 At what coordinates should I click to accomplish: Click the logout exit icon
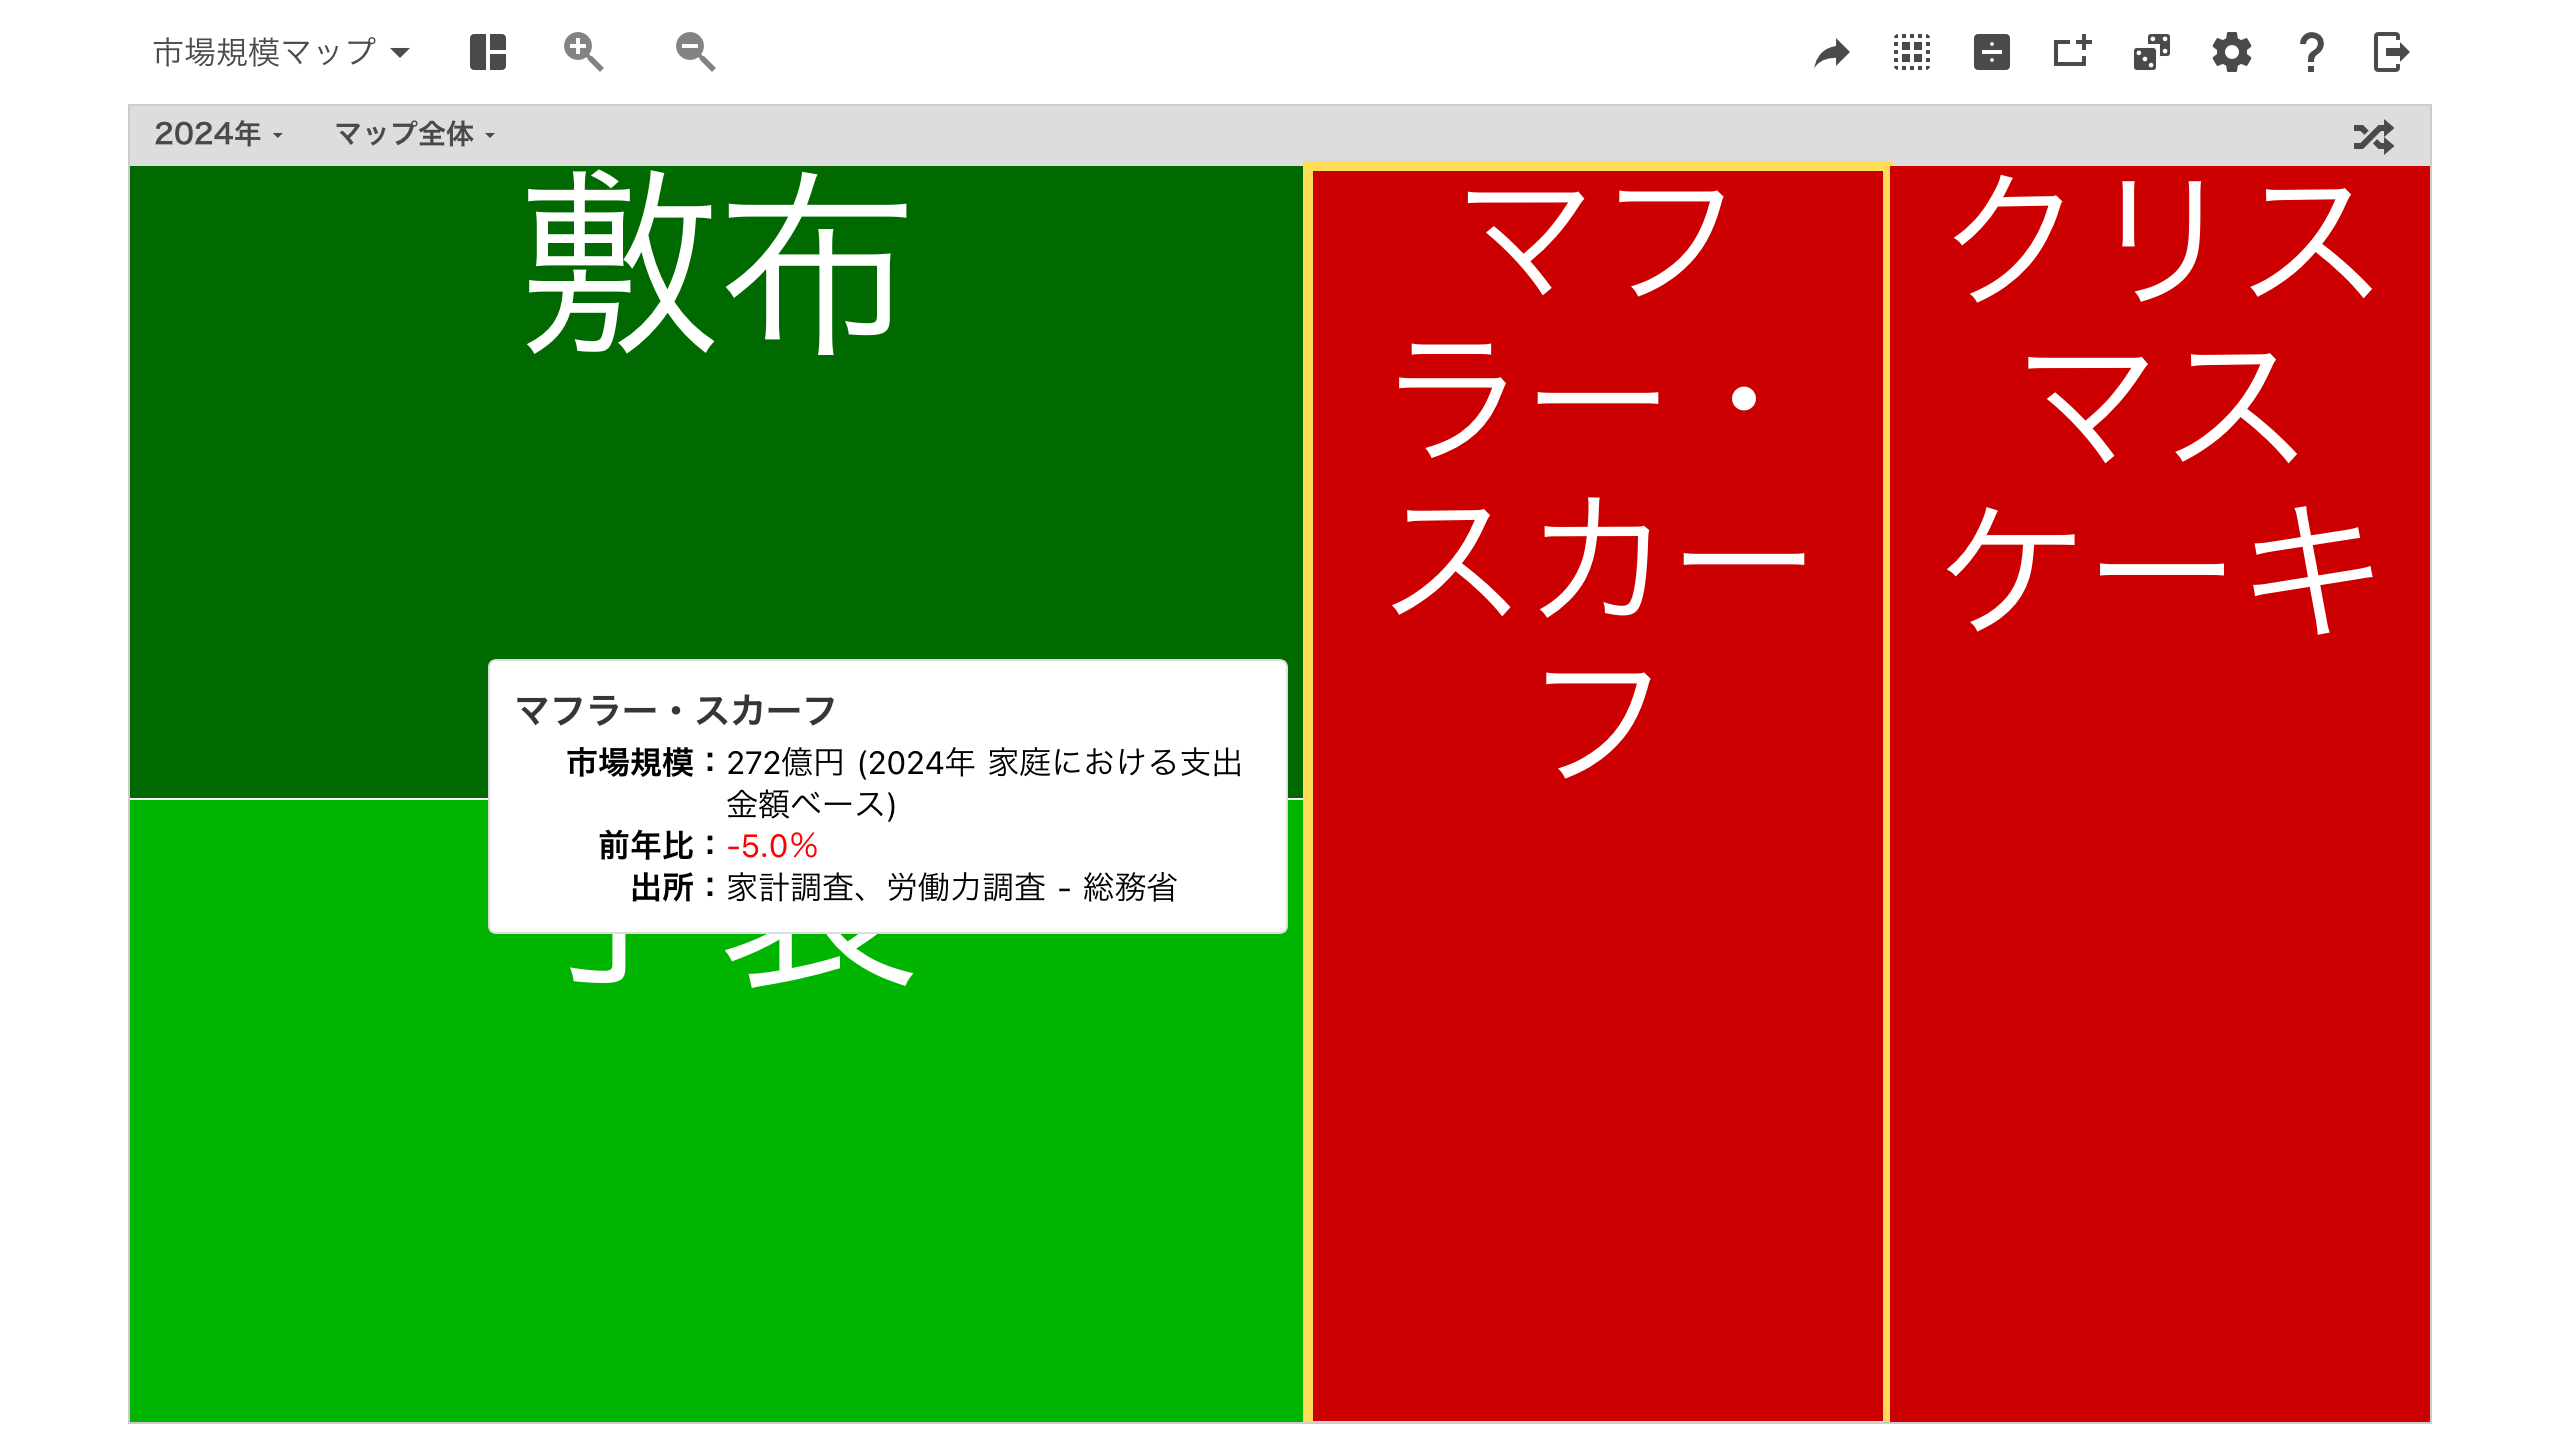point(2391,52)
